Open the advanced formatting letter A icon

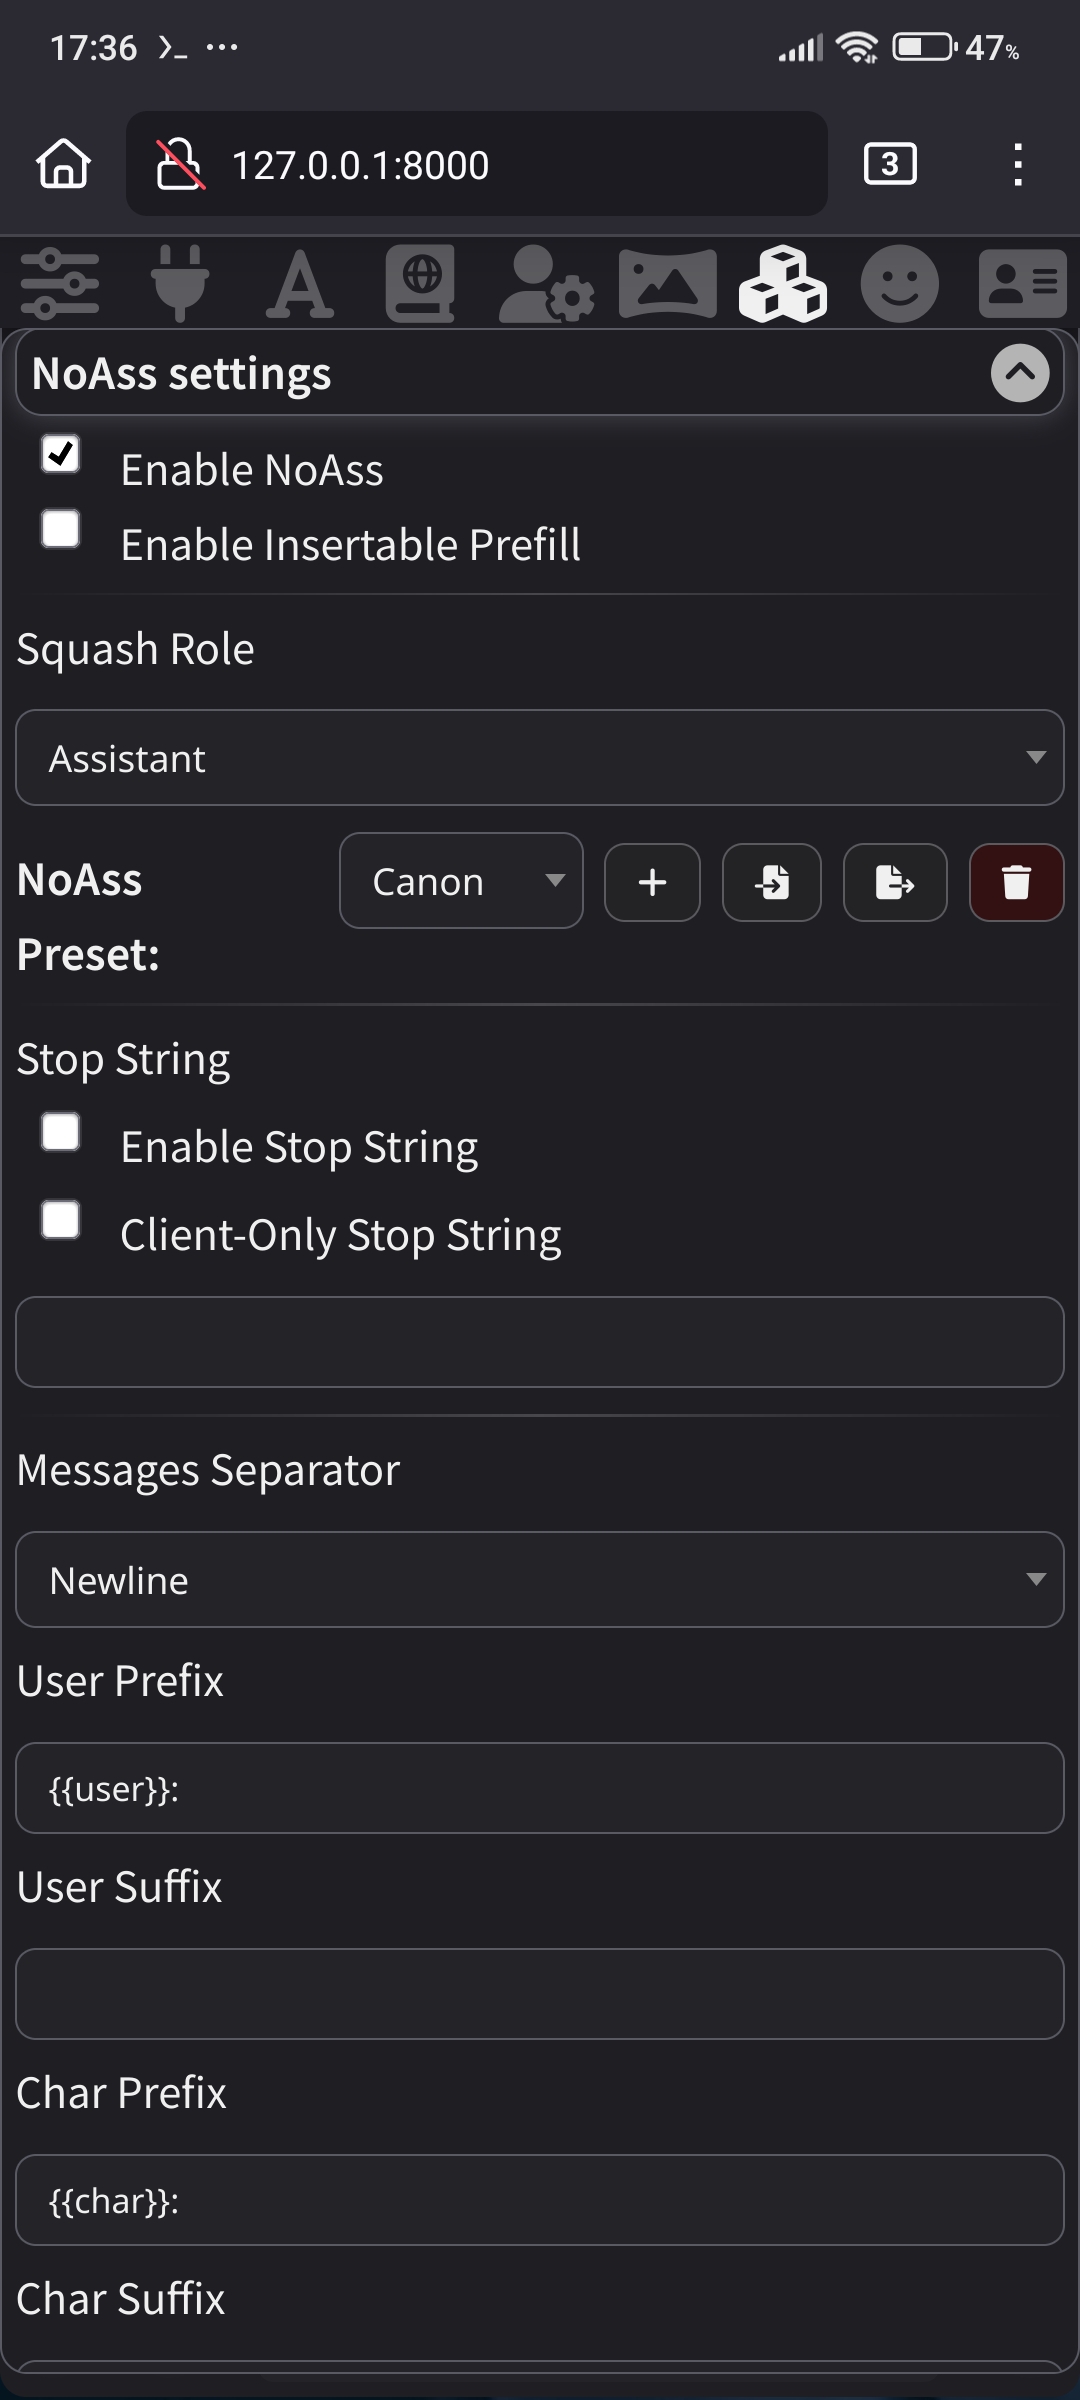pyautogui.click(x=299, y=284)
